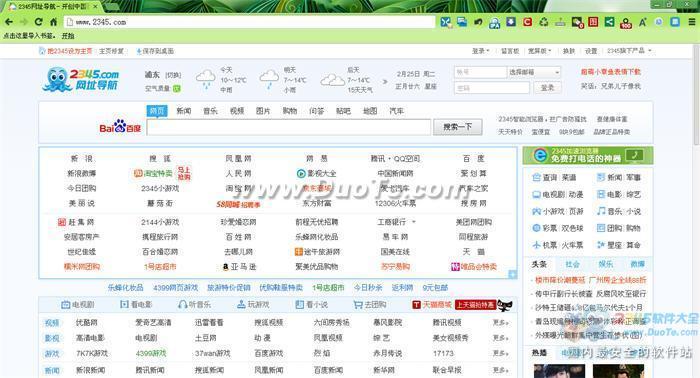Open 彩票 双色球 sidebar link

[558, 228]
